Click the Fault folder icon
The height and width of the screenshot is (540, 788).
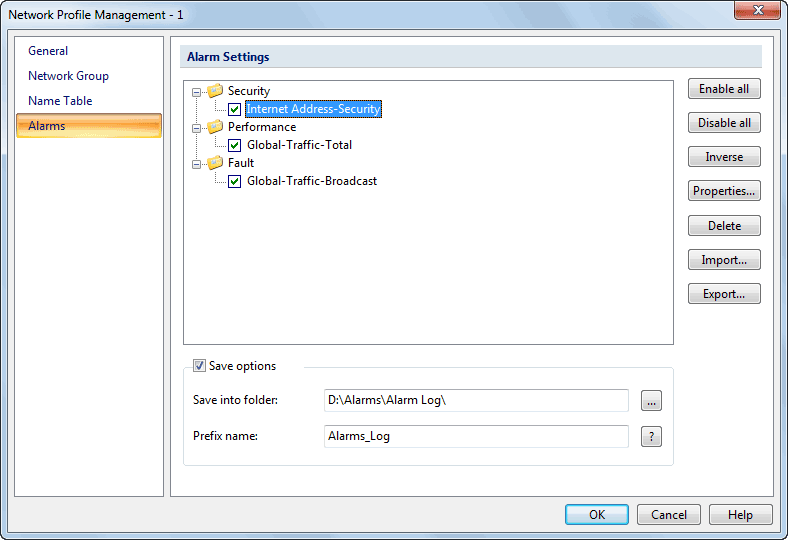(215, 163)
